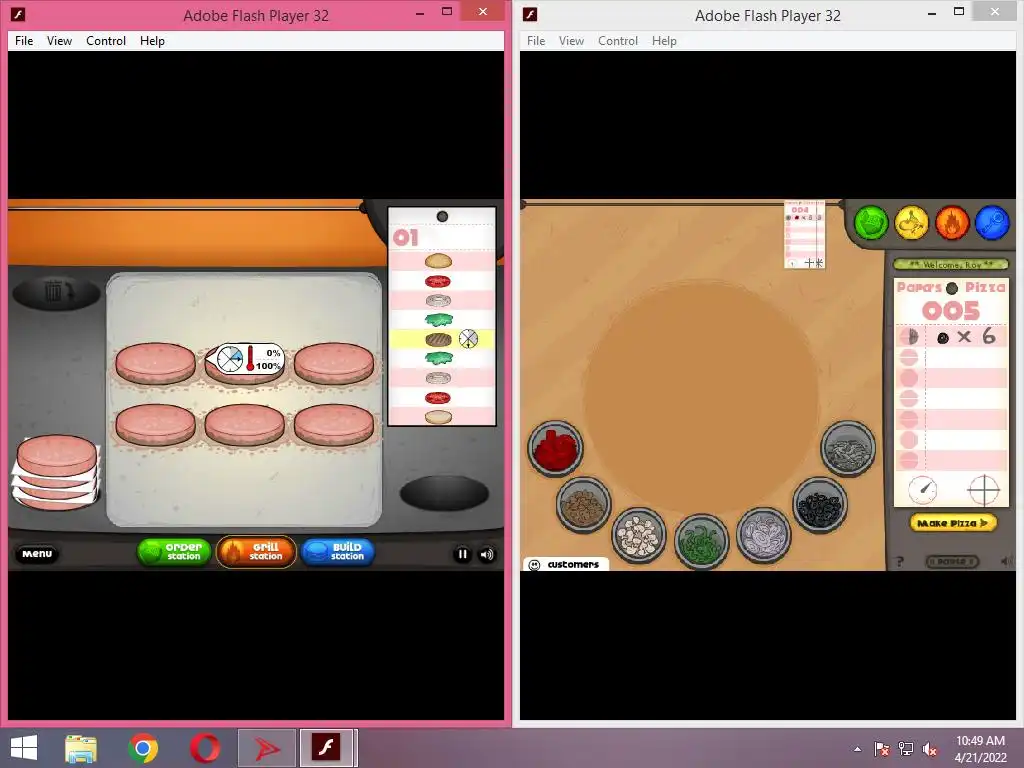Image resolution: width=1024 pixels, height=768 pixels.
Task: Show hidden system tray icons
Action: point(857,749)
